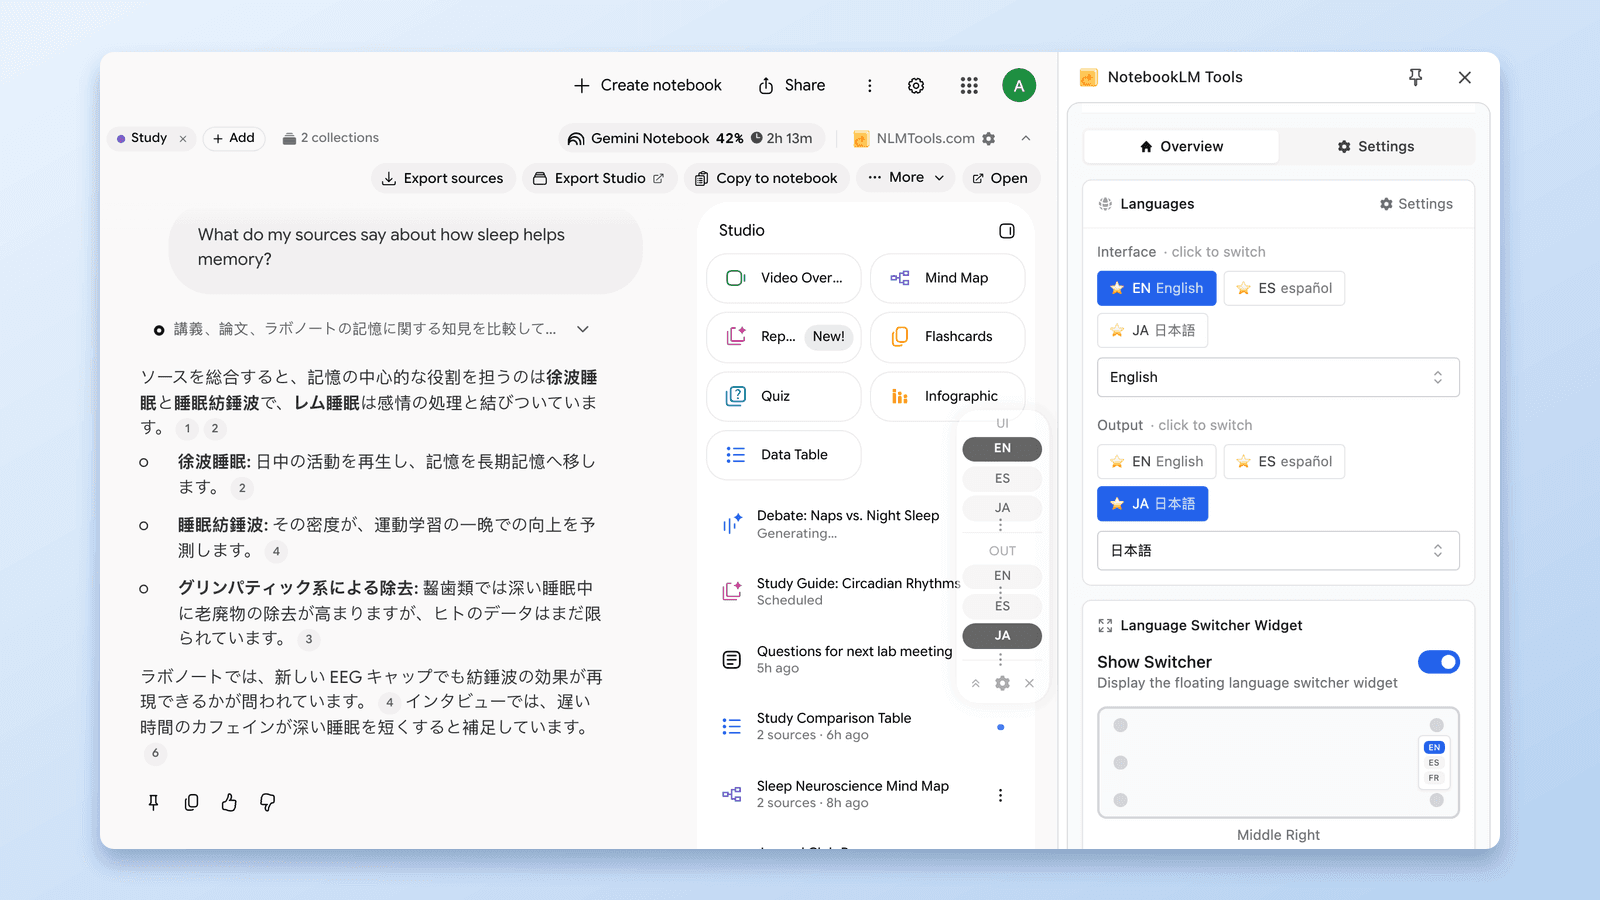1600x900 pixels.
Task: Switch to the Overview tab
Action: click(1181, 147)
